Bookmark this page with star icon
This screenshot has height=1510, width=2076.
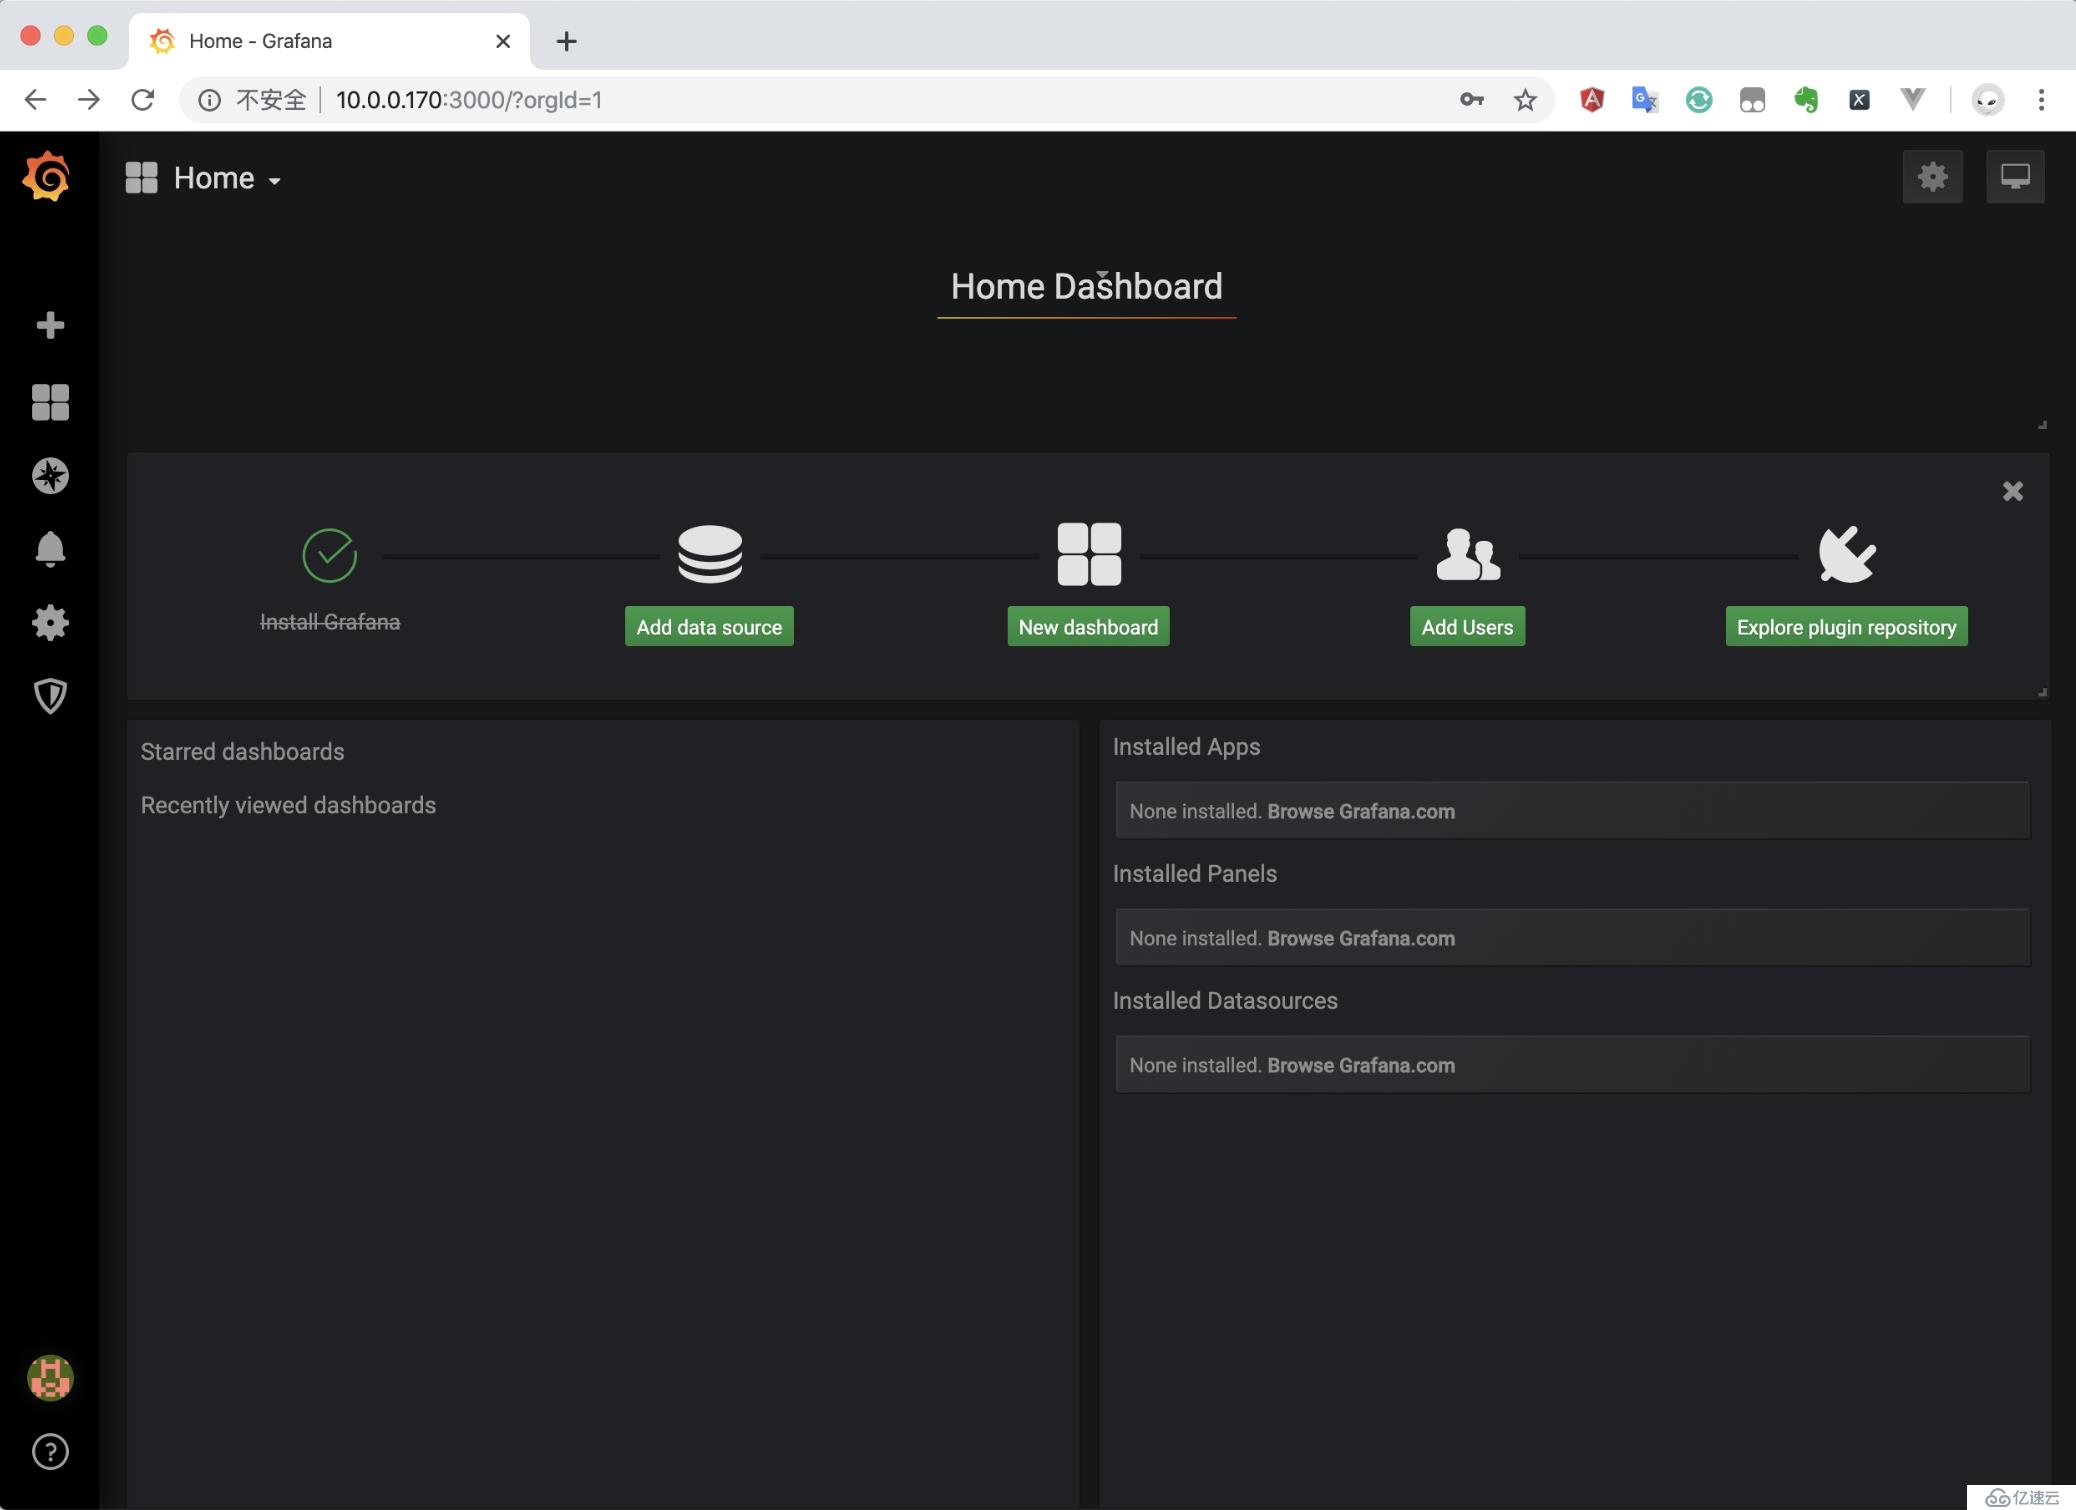pyautogui.click(x=1525, y=99)
